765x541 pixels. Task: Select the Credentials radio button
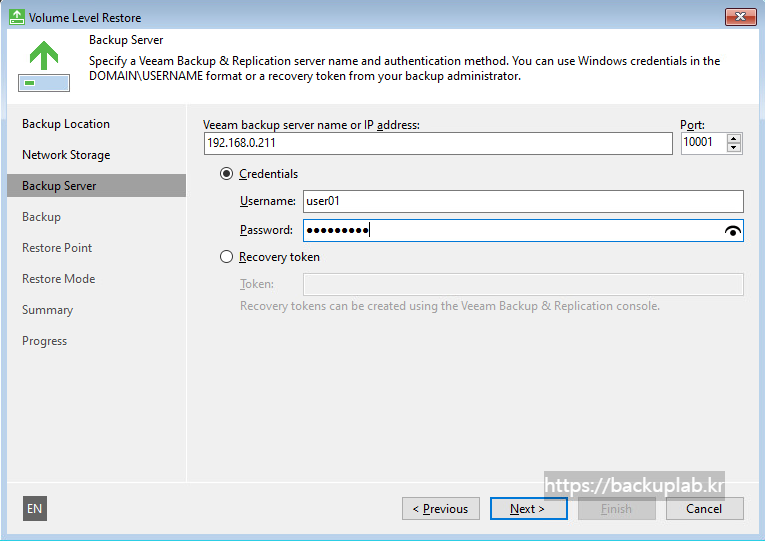(x=226, y=174)
